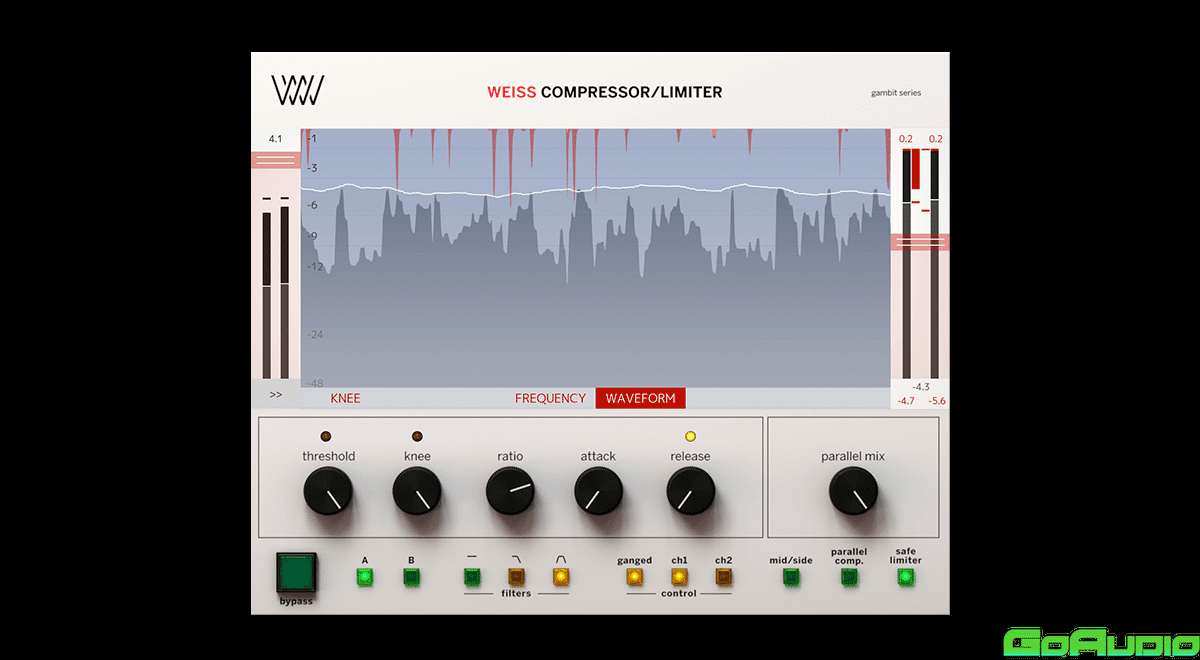Expand the left meter panel with the >> arrow

276,394
